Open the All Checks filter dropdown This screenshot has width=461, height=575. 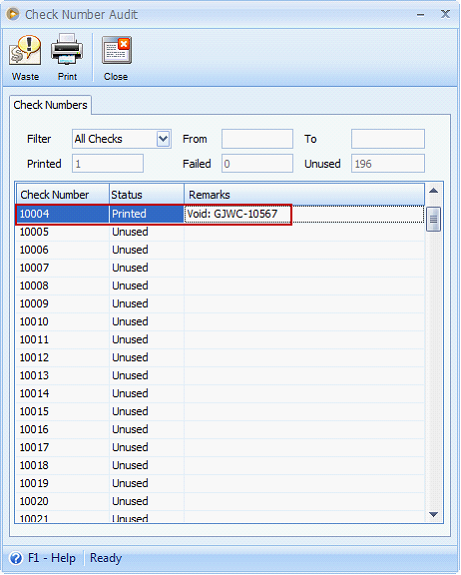point(163,139)
